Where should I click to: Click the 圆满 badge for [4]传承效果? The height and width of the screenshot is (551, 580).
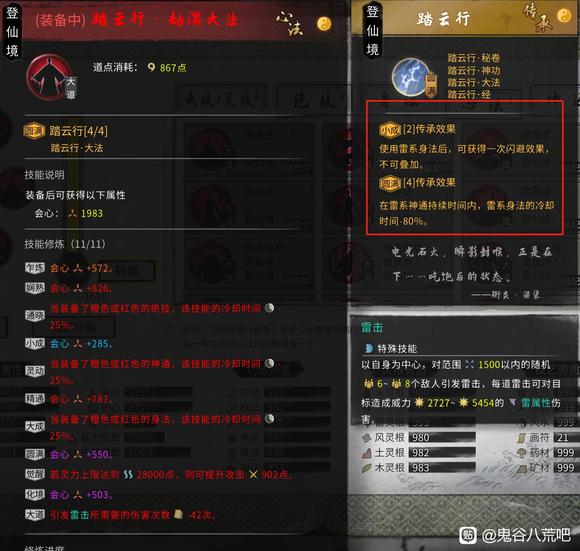[x=390, y=183]
